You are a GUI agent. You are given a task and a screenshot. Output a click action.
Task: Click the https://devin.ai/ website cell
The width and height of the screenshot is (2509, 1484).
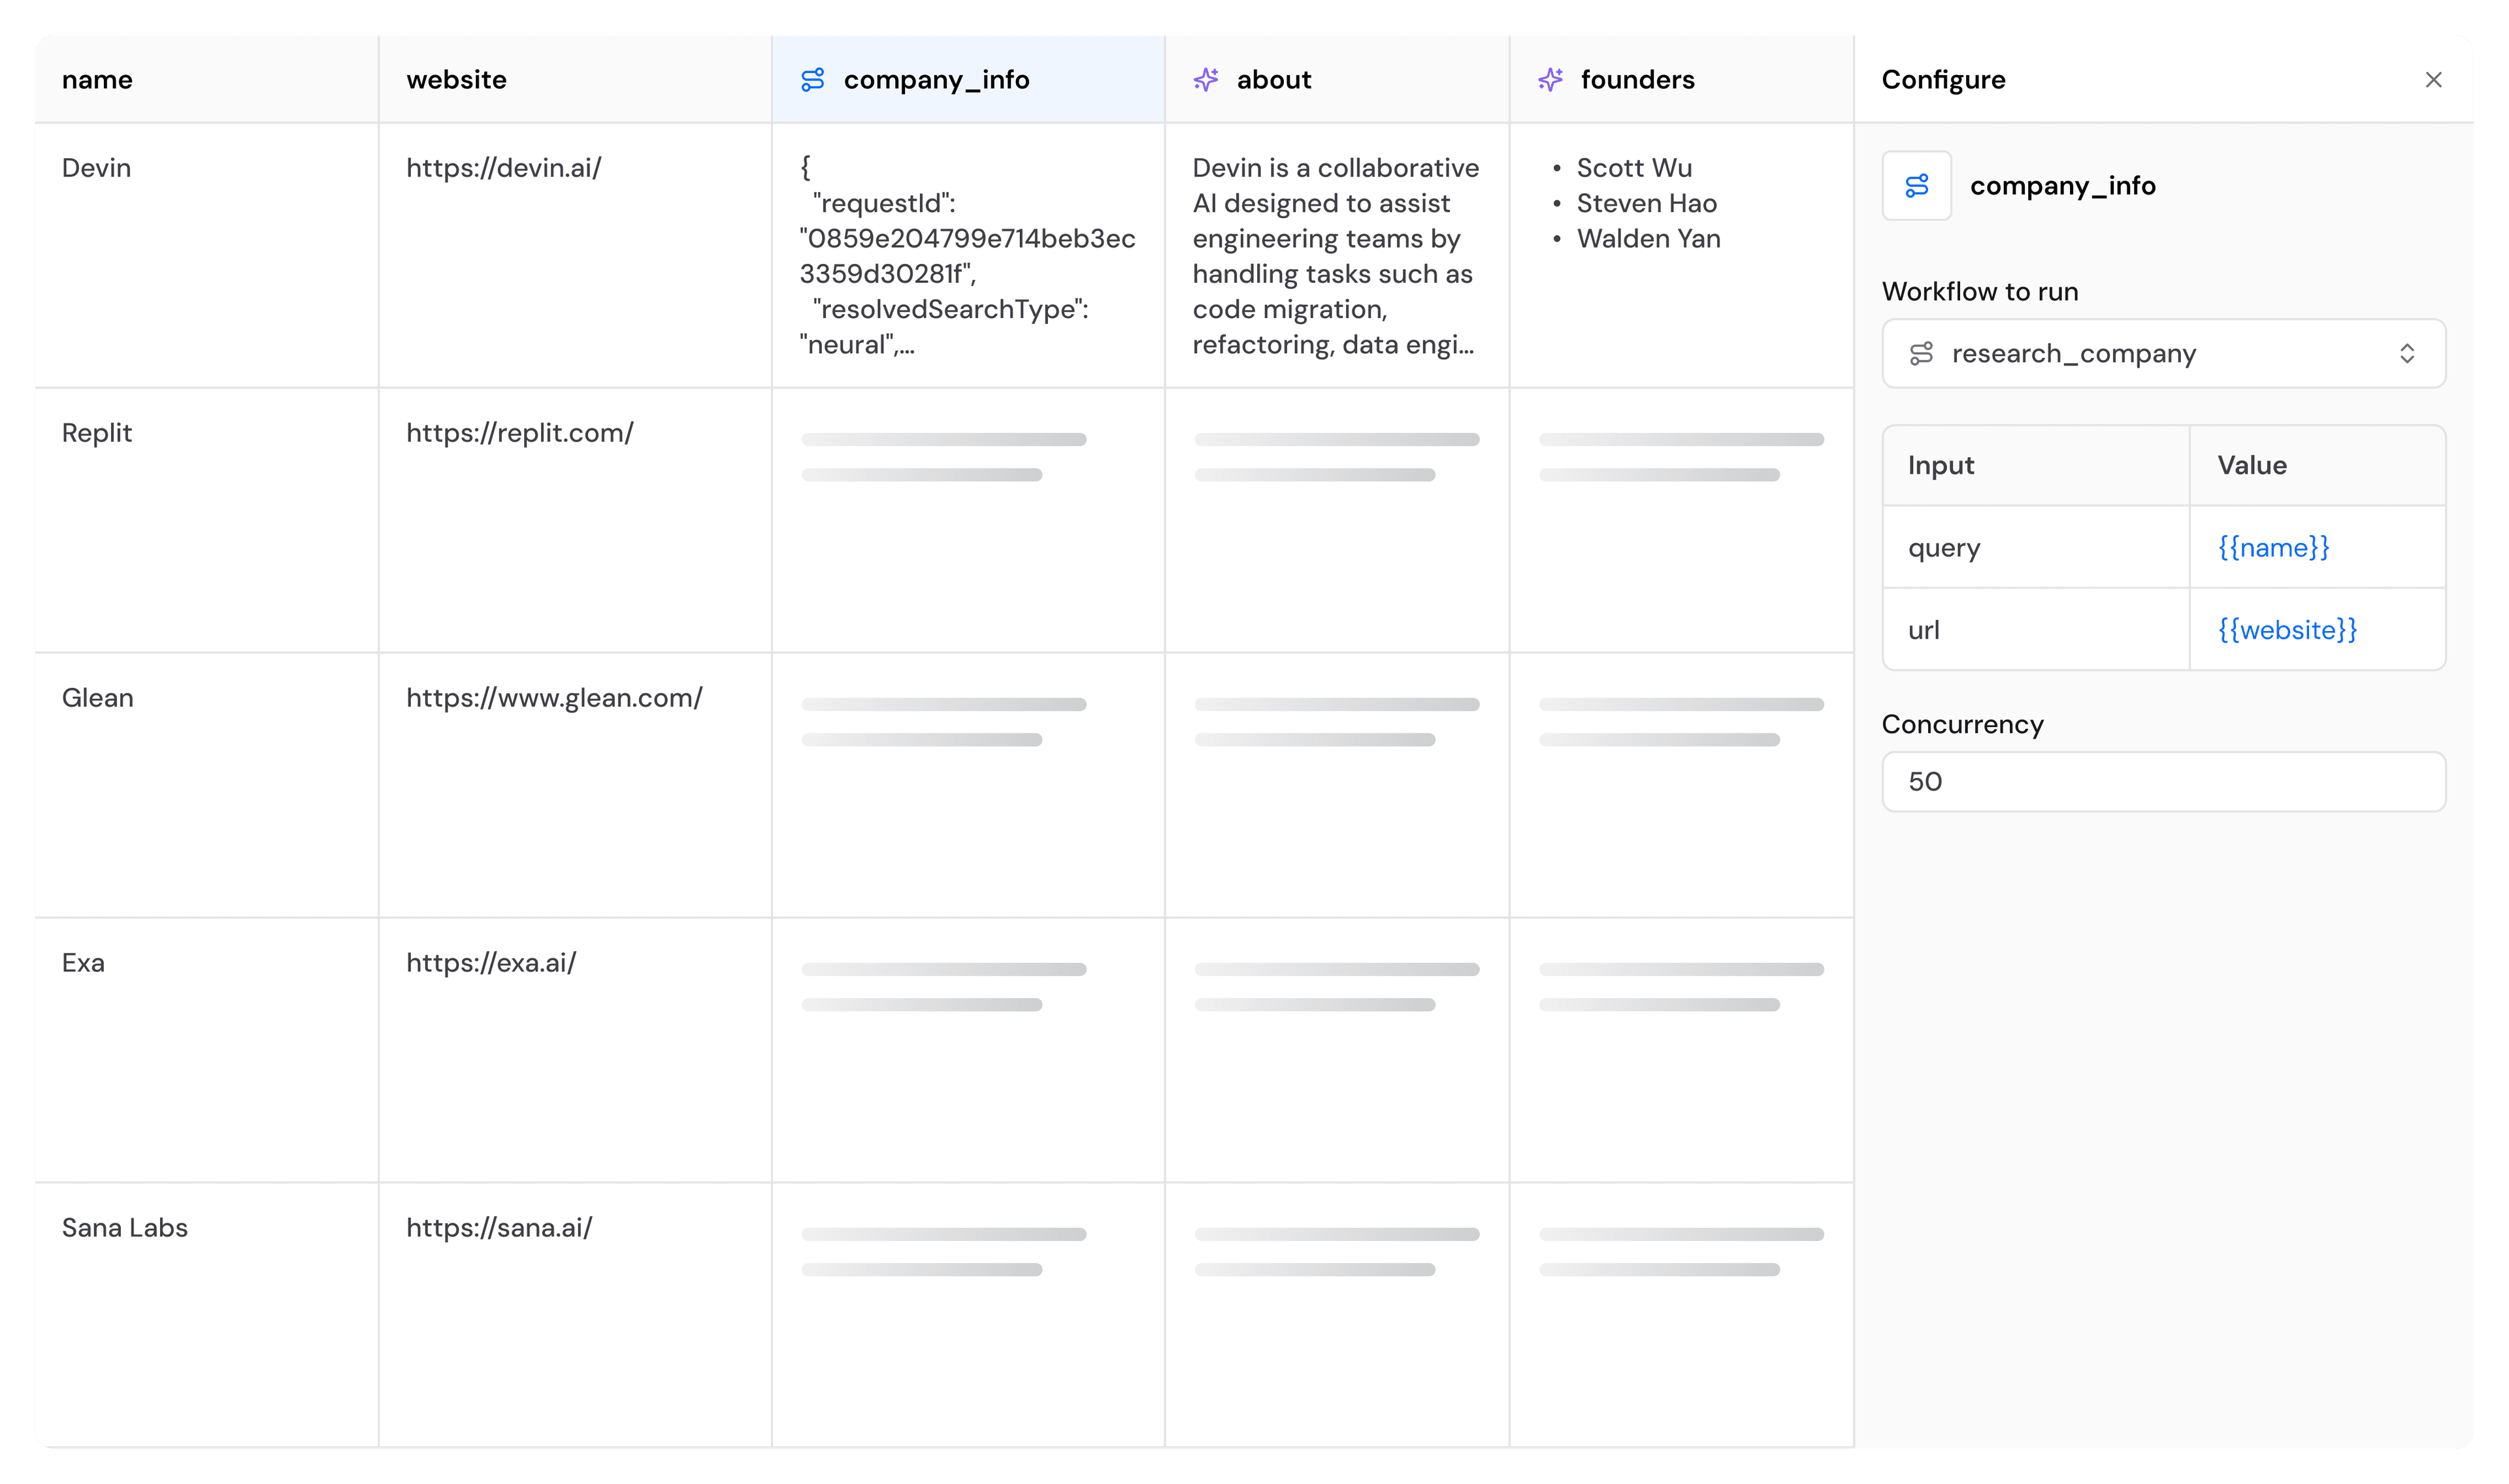(575, 256)
